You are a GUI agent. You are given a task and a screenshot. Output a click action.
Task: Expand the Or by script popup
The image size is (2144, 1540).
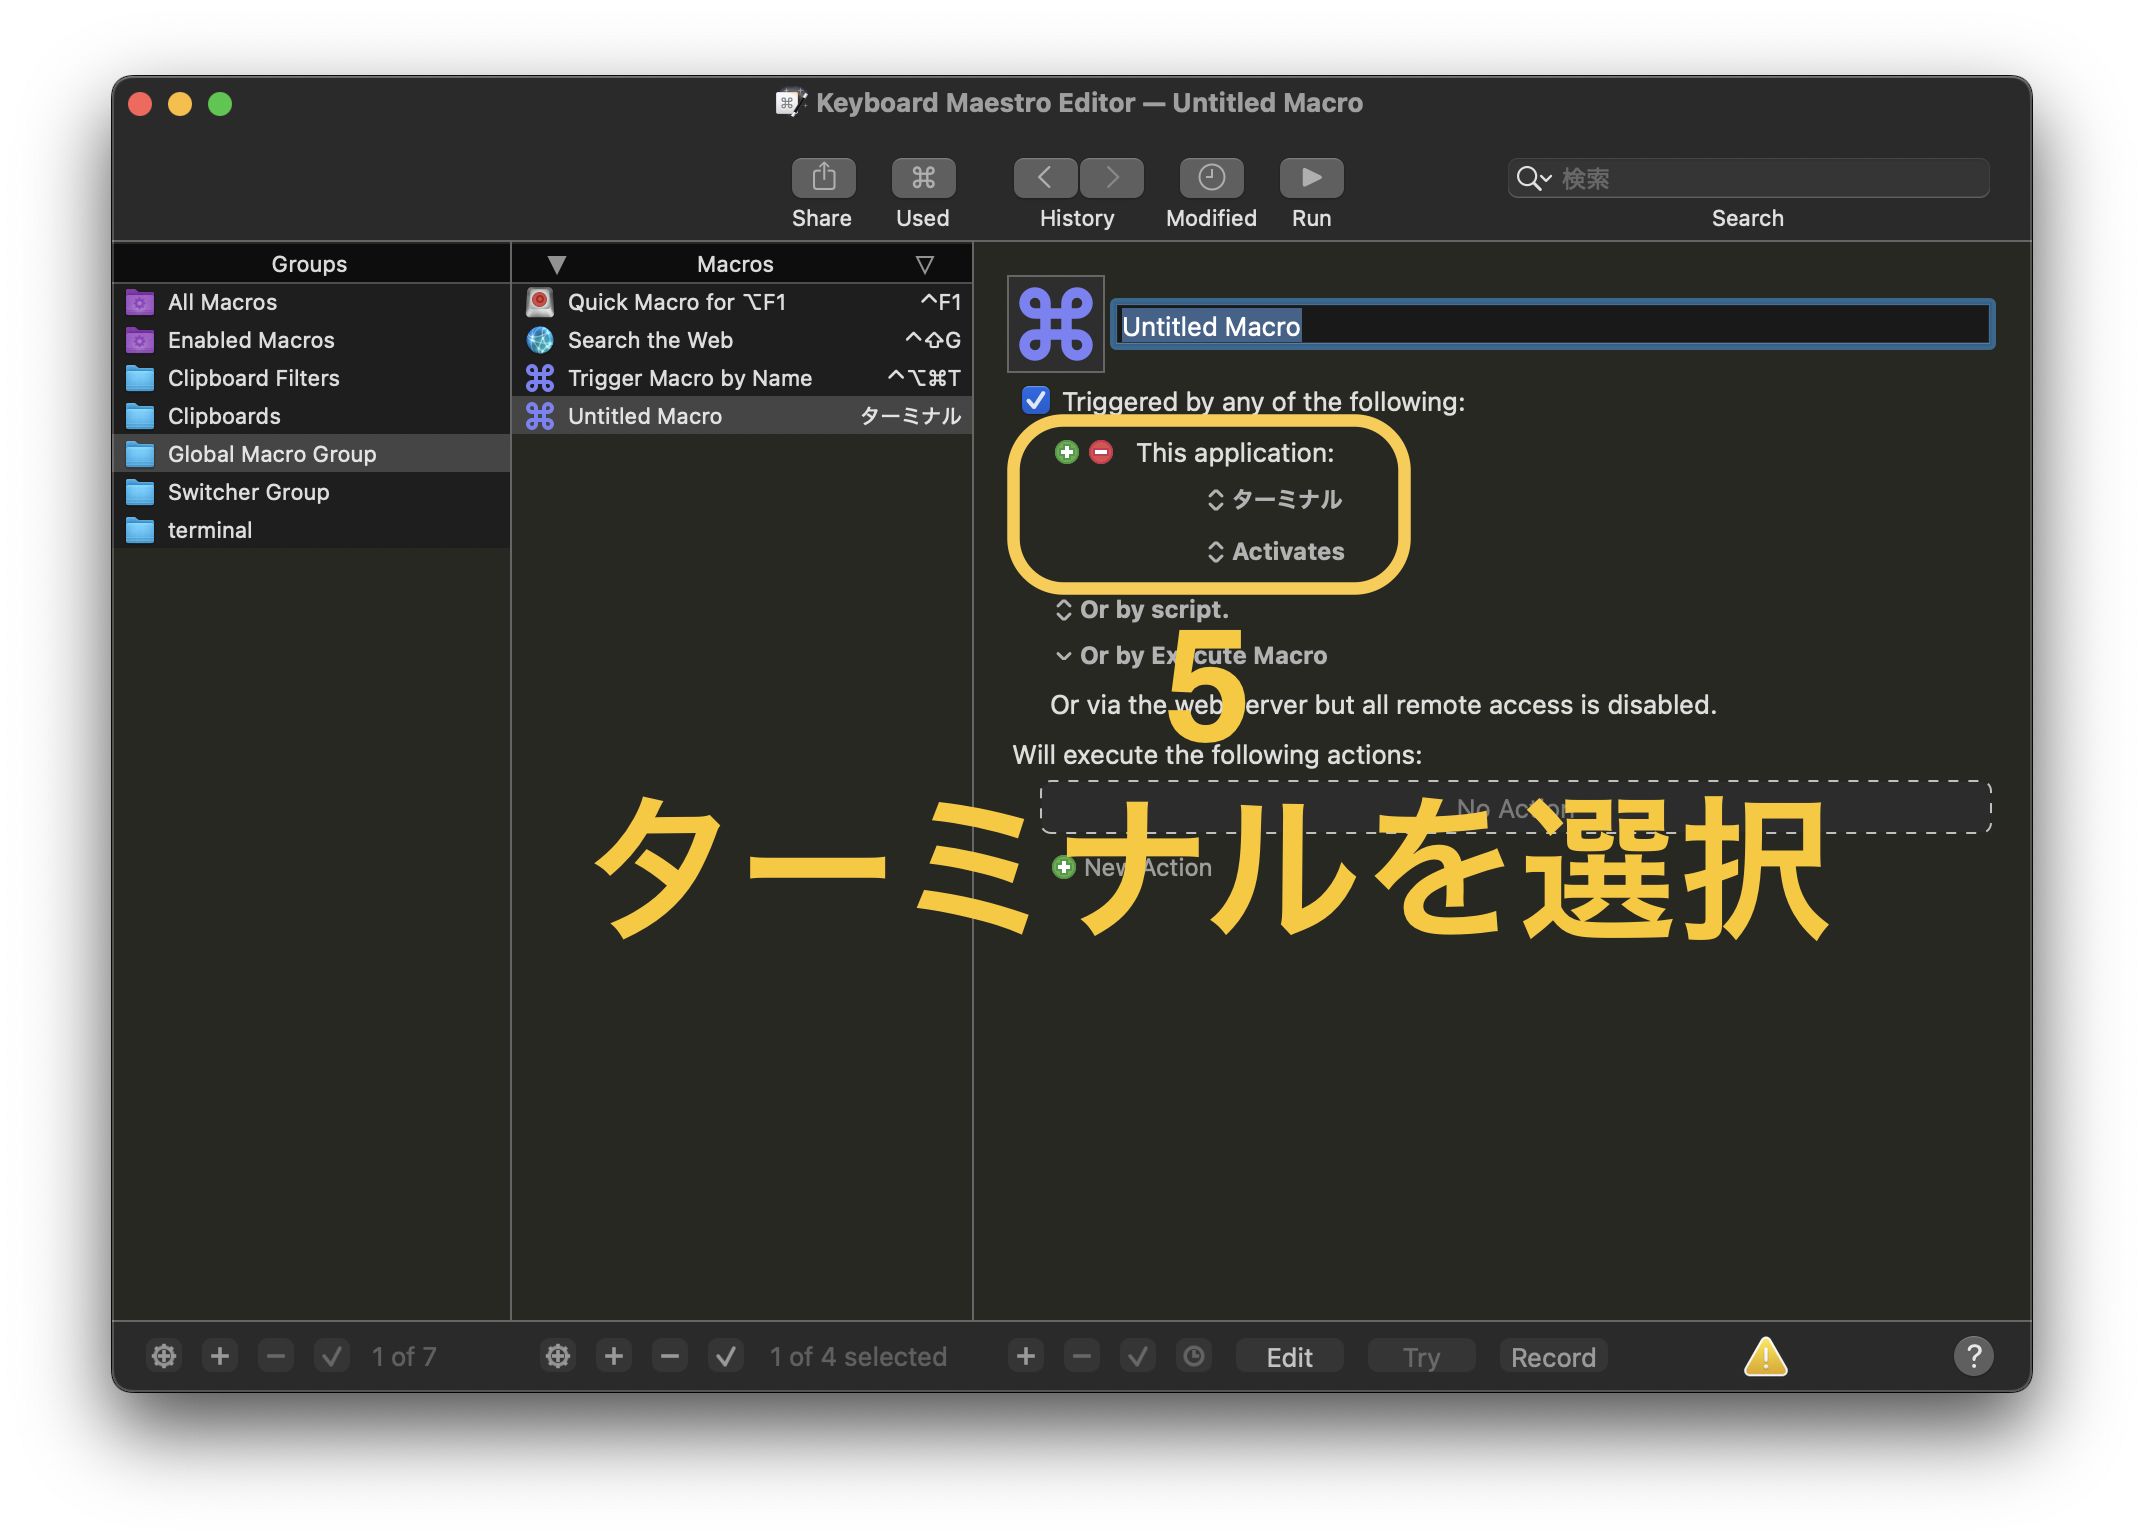[x=1142, y=610]
